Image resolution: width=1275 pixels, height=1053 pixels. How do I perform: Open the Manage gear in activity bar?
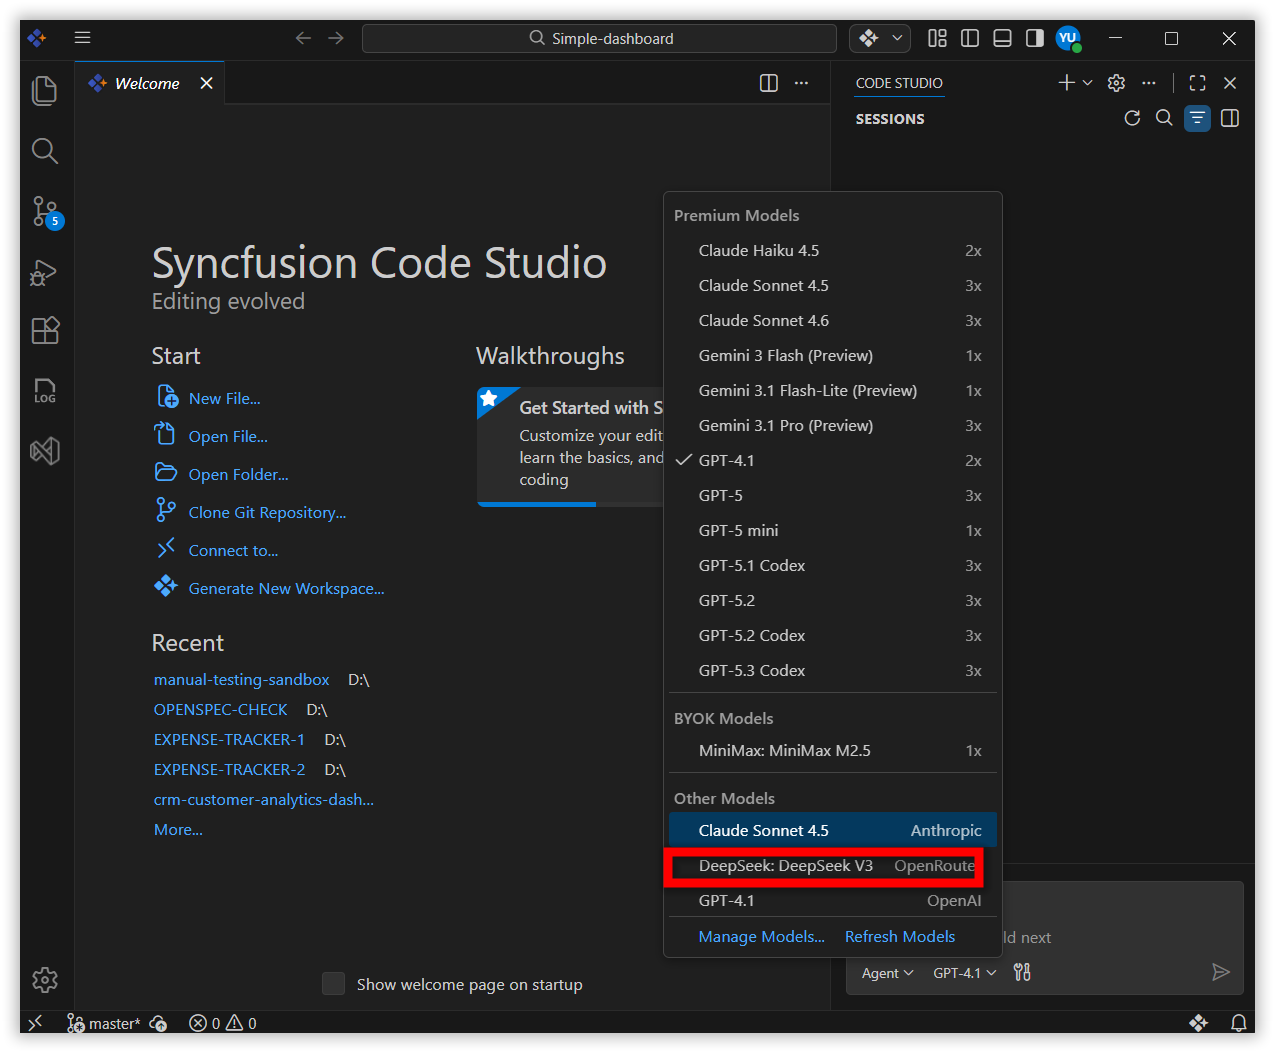[45, 980]
